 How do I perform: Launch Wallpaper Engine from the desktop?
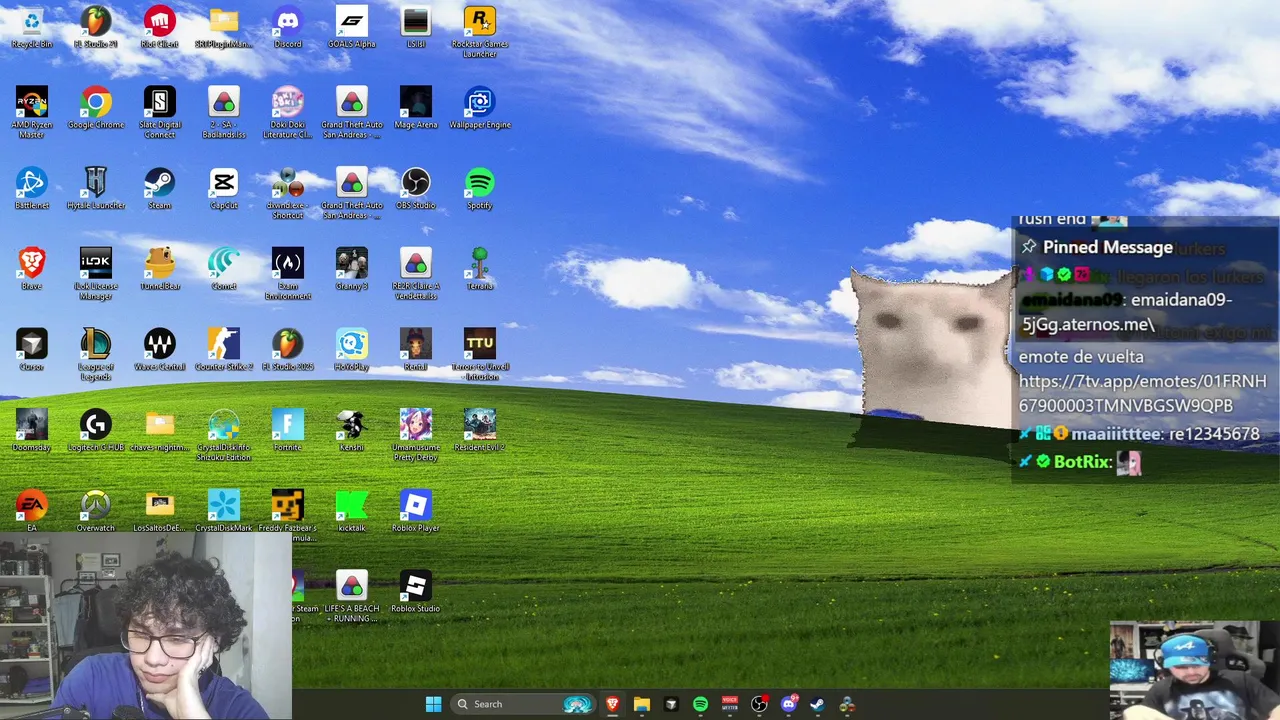tap(480, 108)
